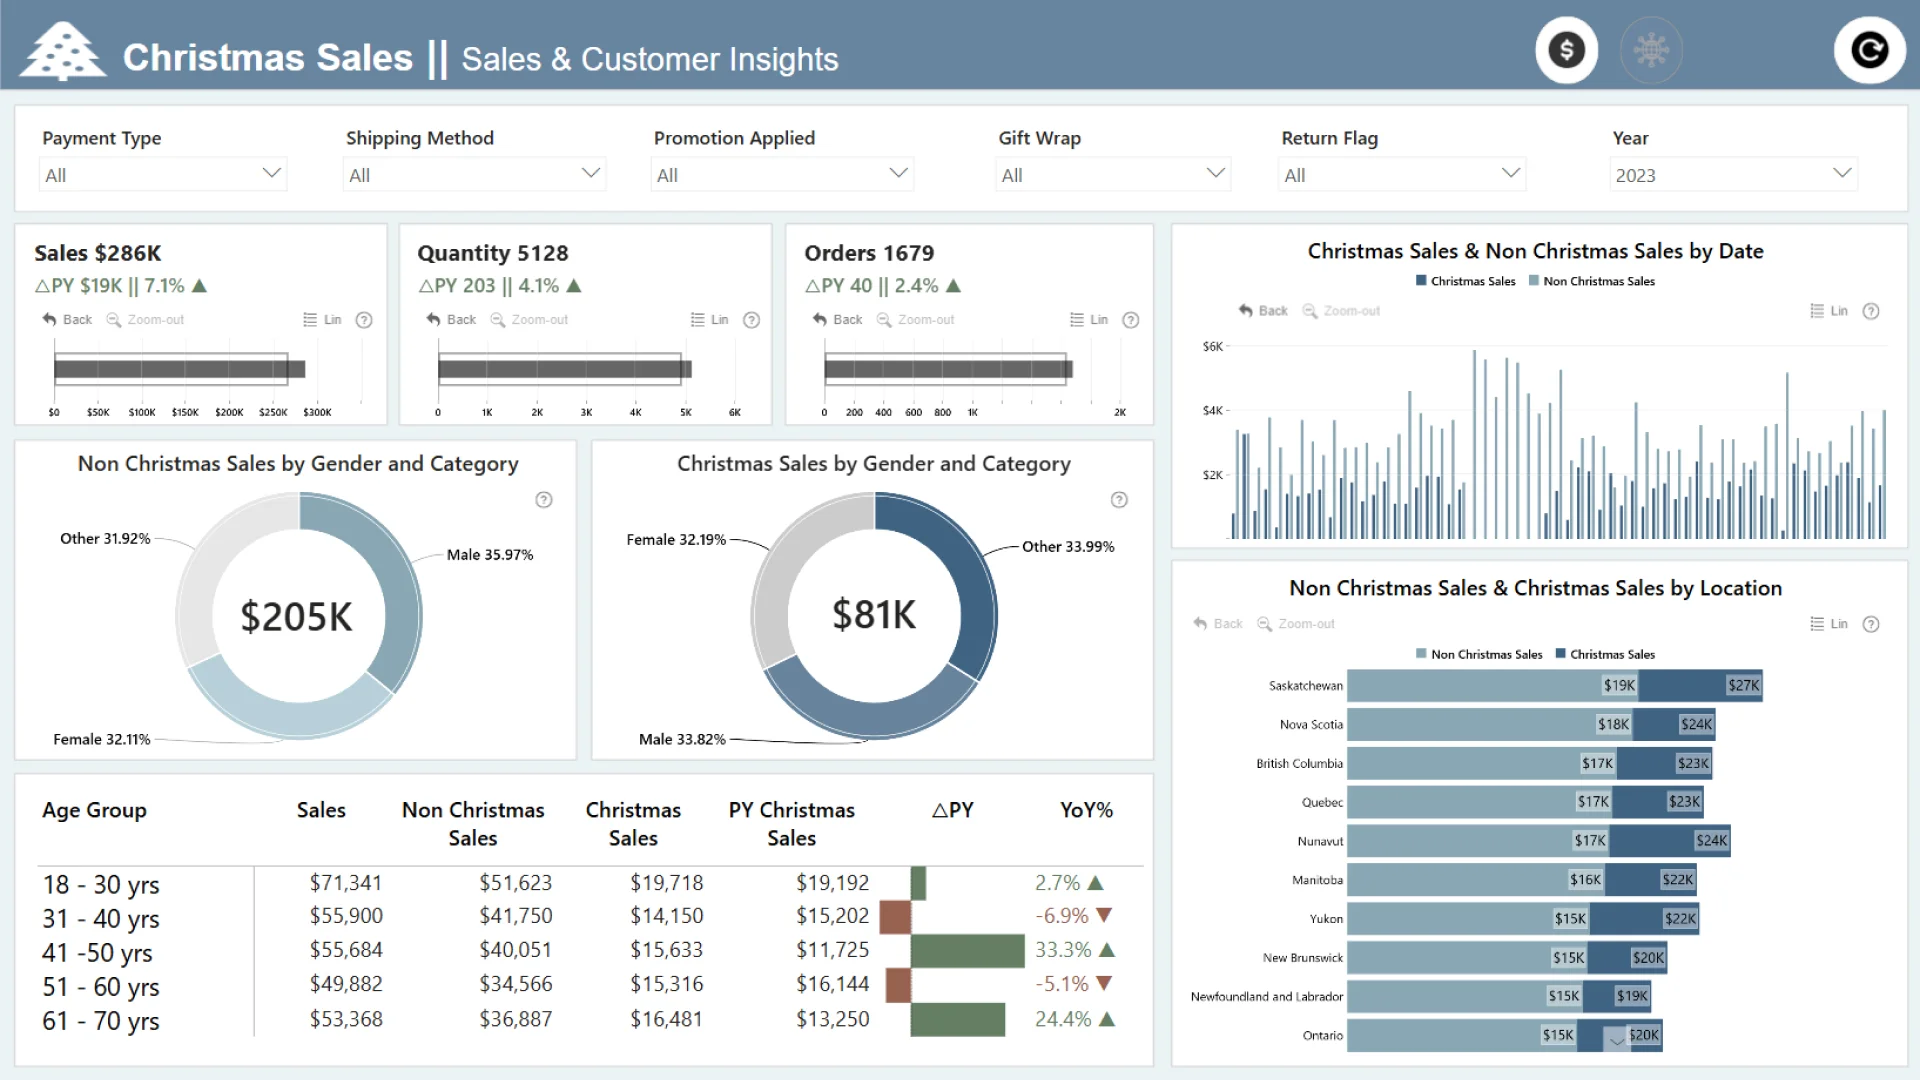Screen dimensions: 1920x1080
Task: Sort table by ΔPY column header
Action: [952, 810]
